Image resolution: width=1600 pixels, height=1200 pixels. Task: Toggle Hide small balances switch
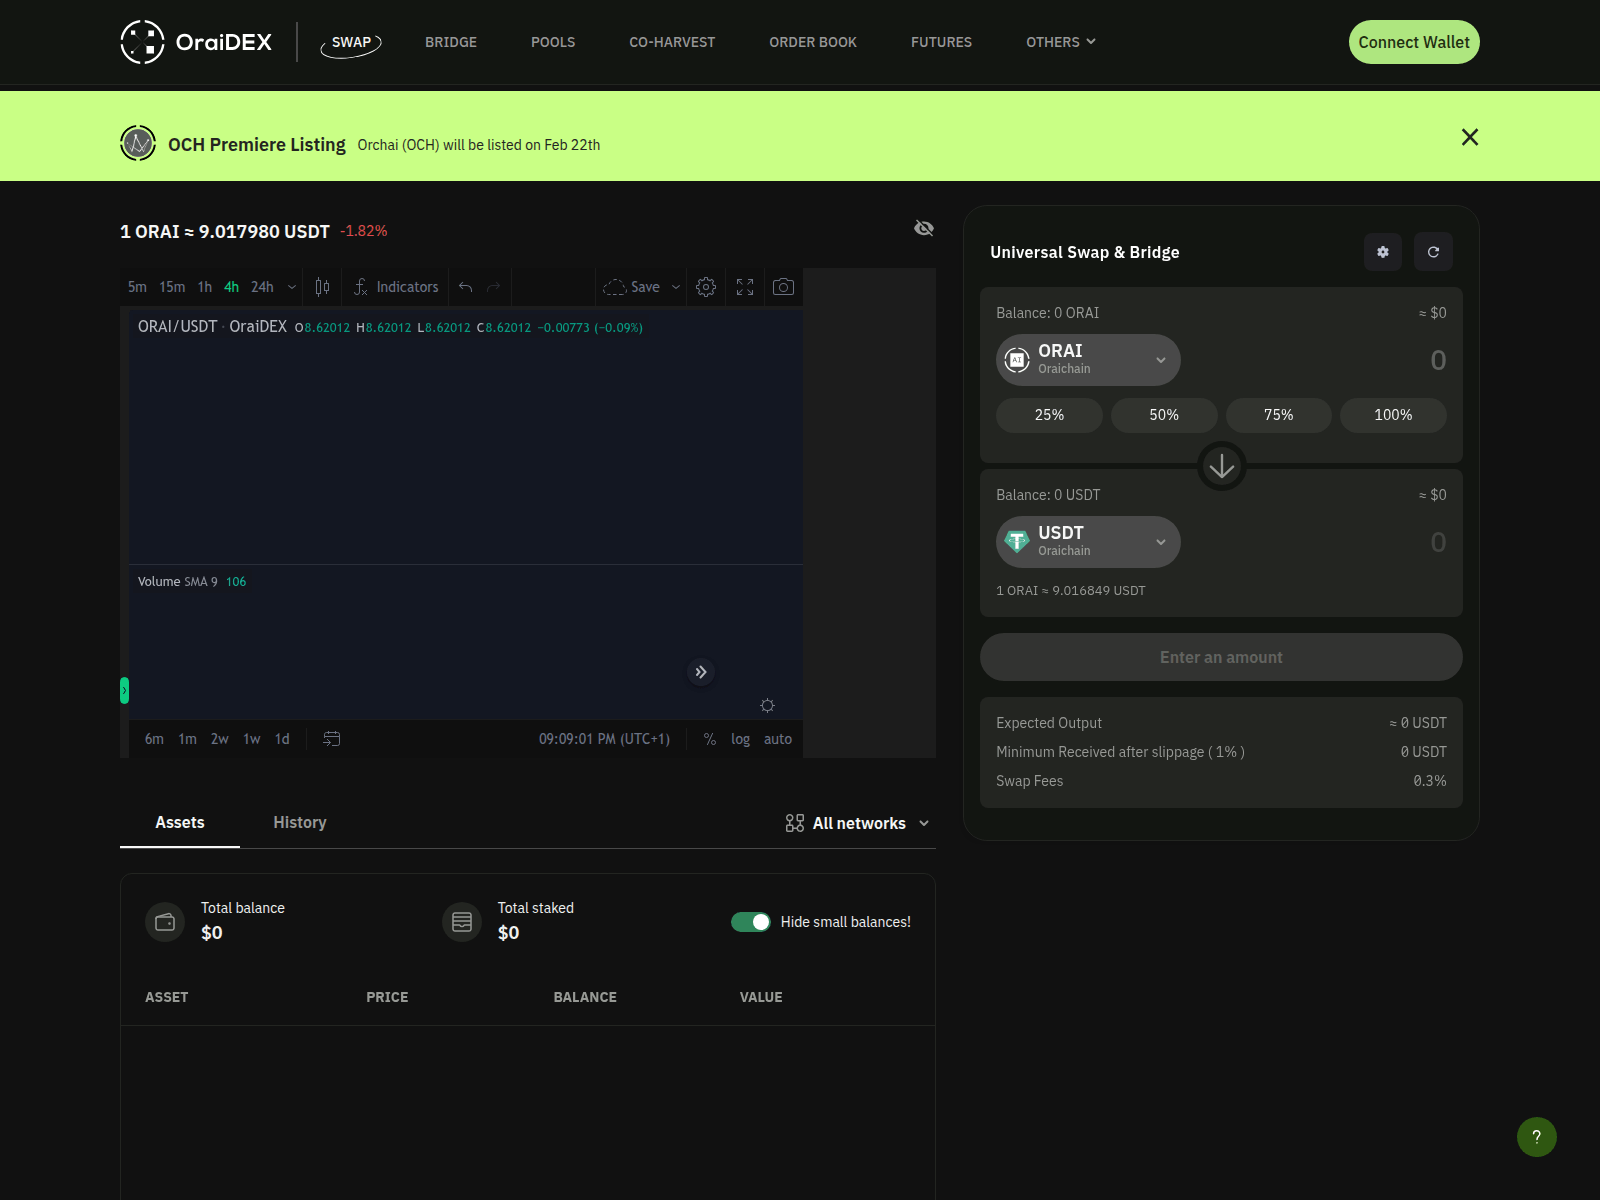tap(751, 922)
